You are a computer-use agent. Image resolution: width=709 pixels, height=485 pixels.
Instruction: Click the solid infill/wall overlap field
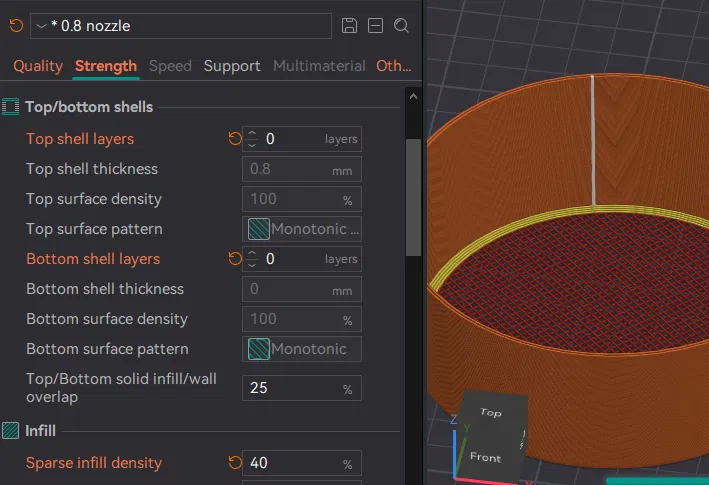coord(302,388)
